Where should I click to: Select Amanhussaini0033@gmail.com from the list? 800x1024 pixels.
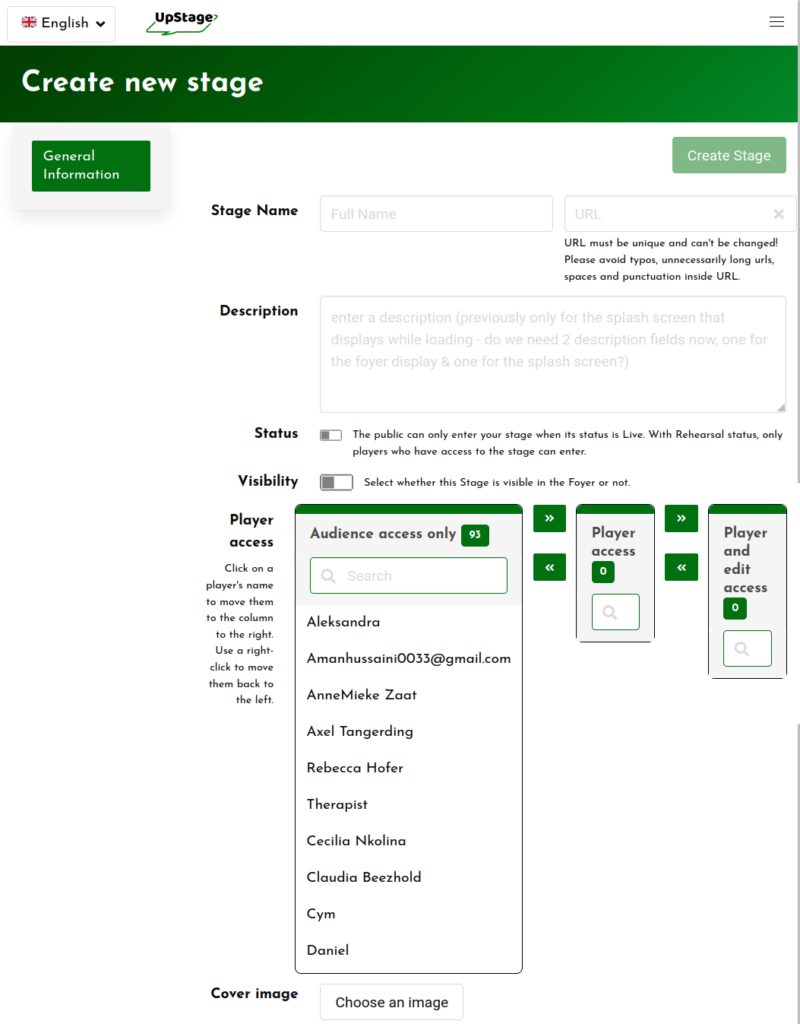tap(408, 658)
